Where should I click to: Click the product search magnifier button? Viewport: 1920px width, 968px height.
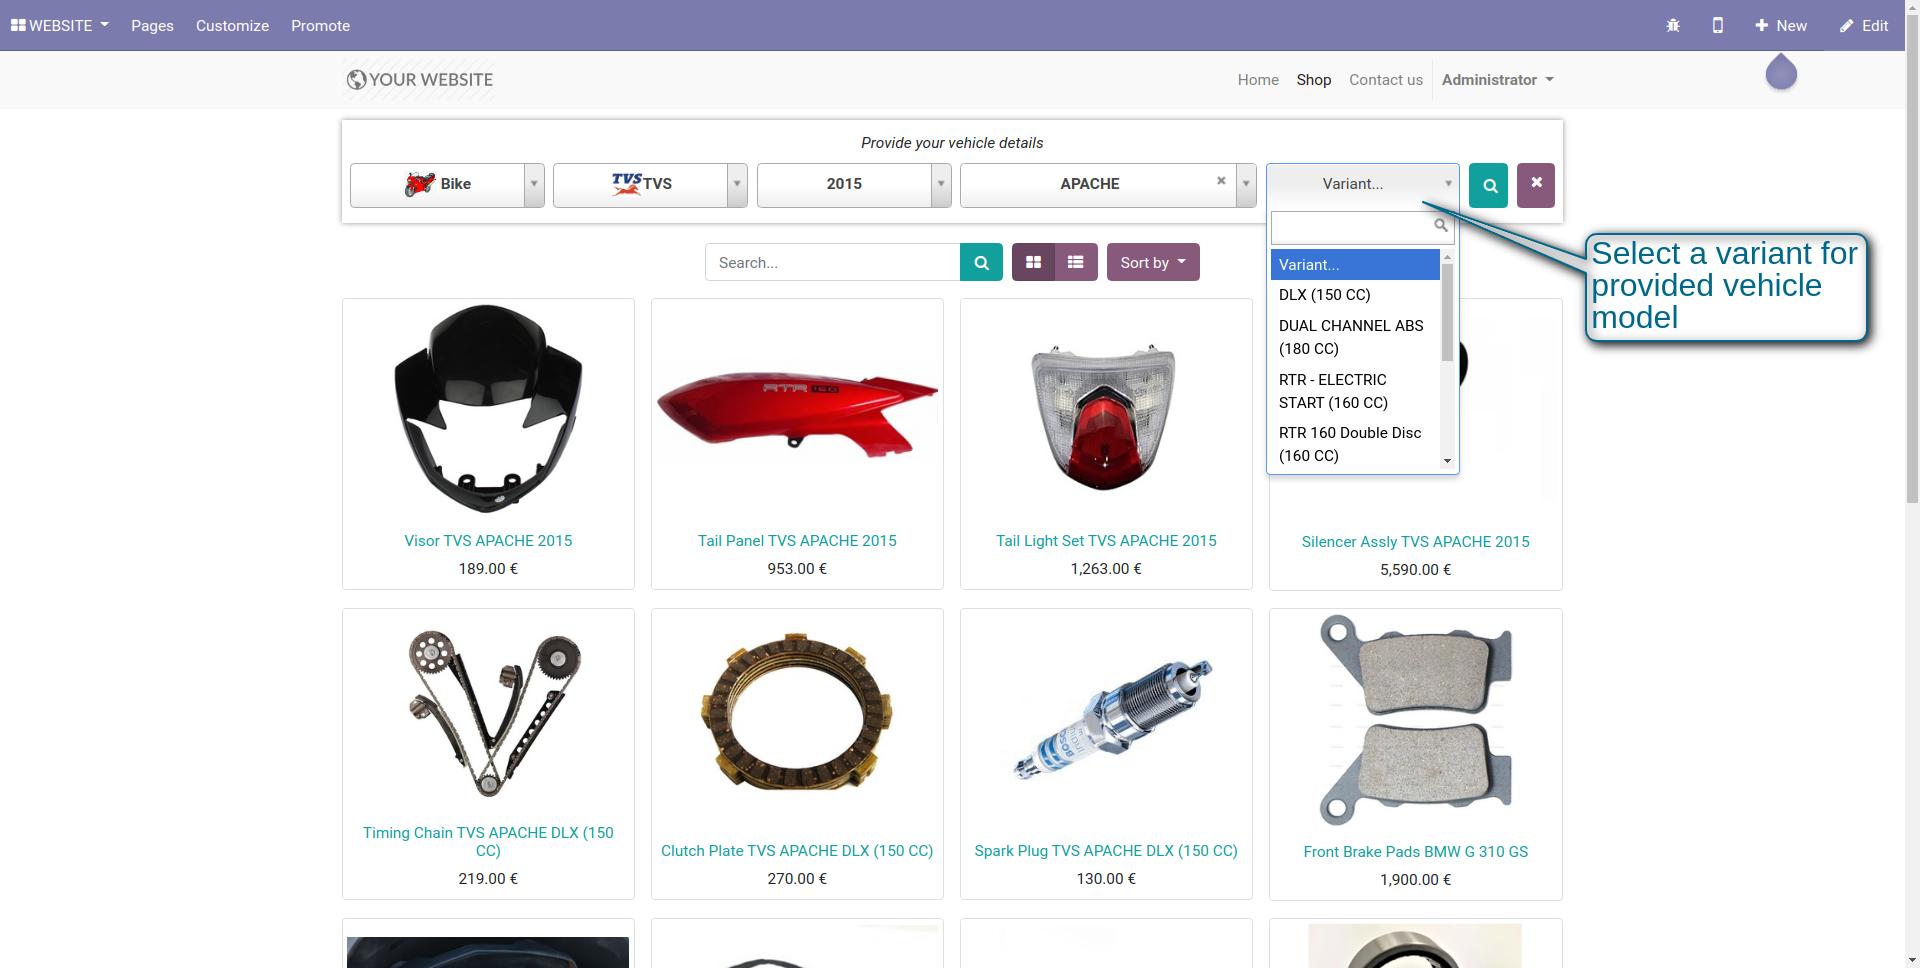click(981, 262)
